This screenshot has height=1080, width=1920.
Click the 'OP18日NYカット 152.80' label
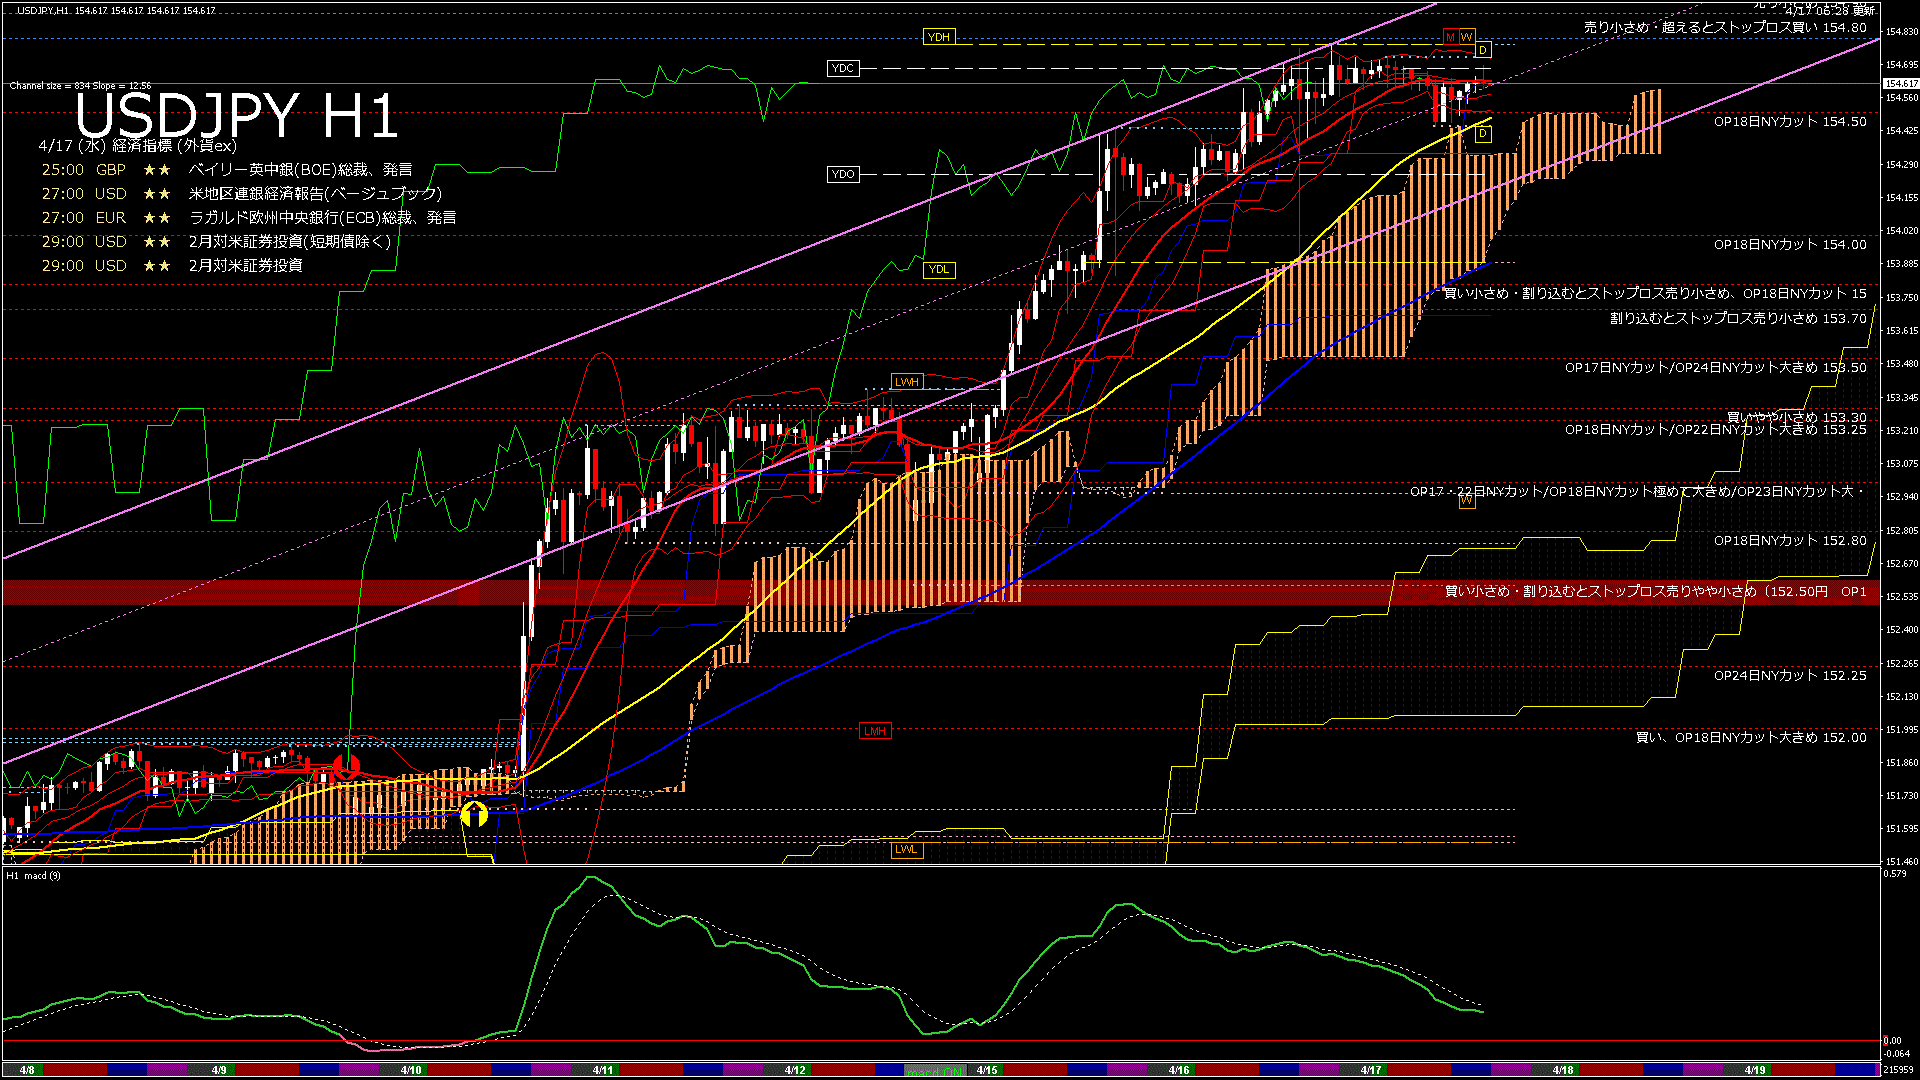(x=1790, y=541)
